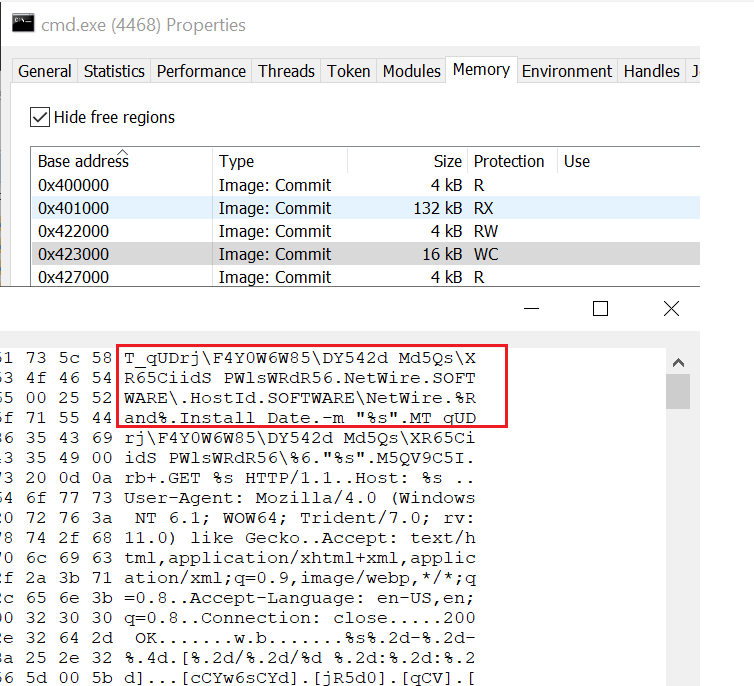754x686 pixels.
Task: Click the RX protection cell
Action: (483, 208)
